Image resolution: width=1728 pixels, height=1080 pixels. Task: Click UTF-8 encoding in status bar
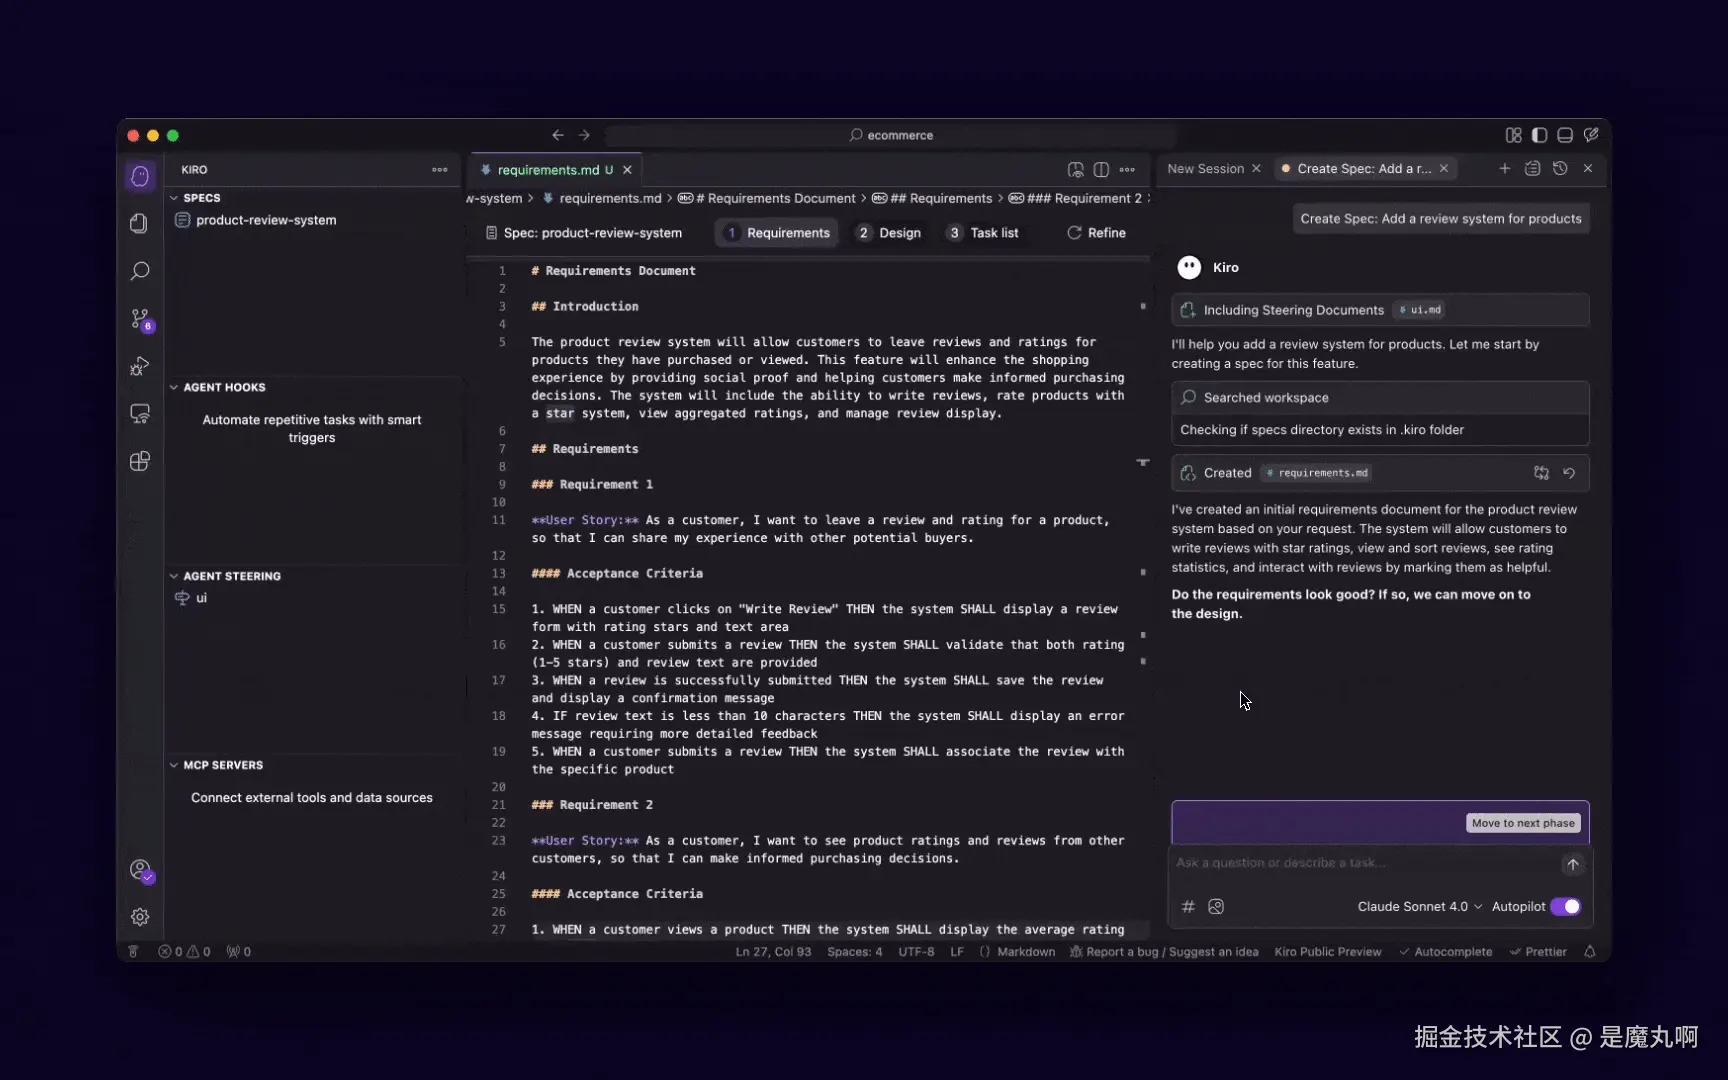(916, 952)
